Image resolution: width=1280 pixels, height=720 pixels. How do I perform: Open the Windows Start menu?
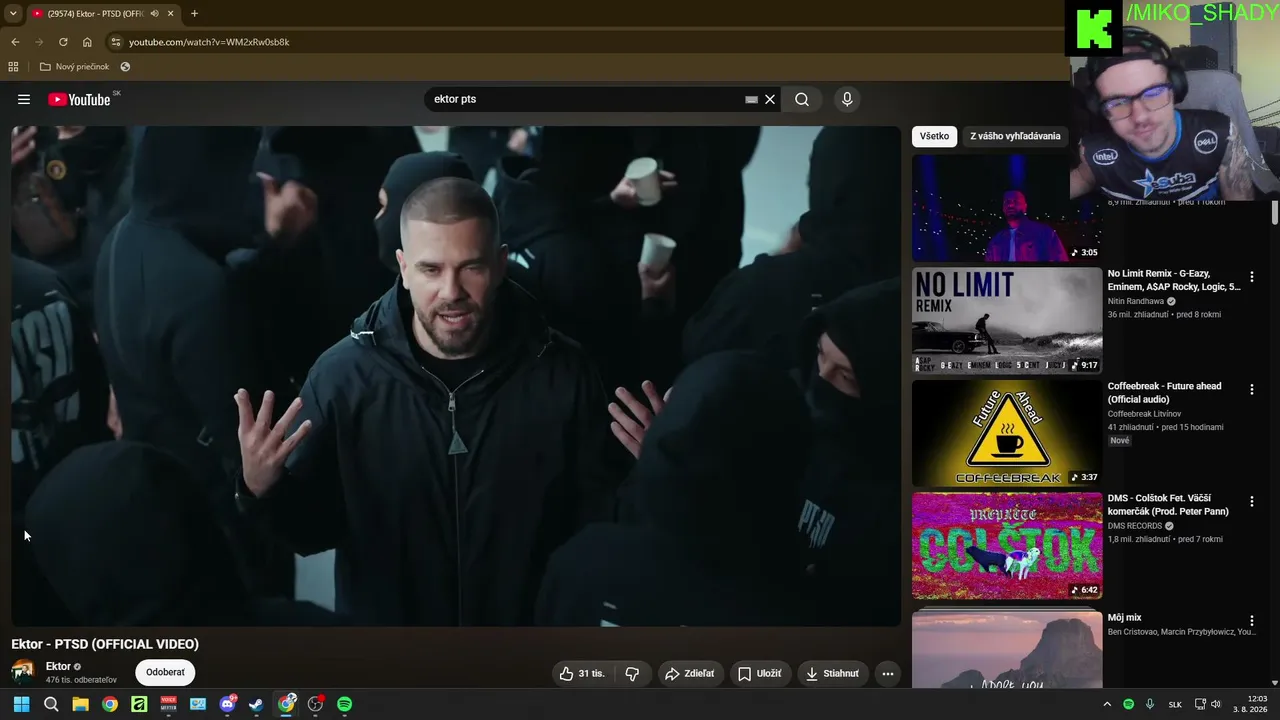[21, 704]
